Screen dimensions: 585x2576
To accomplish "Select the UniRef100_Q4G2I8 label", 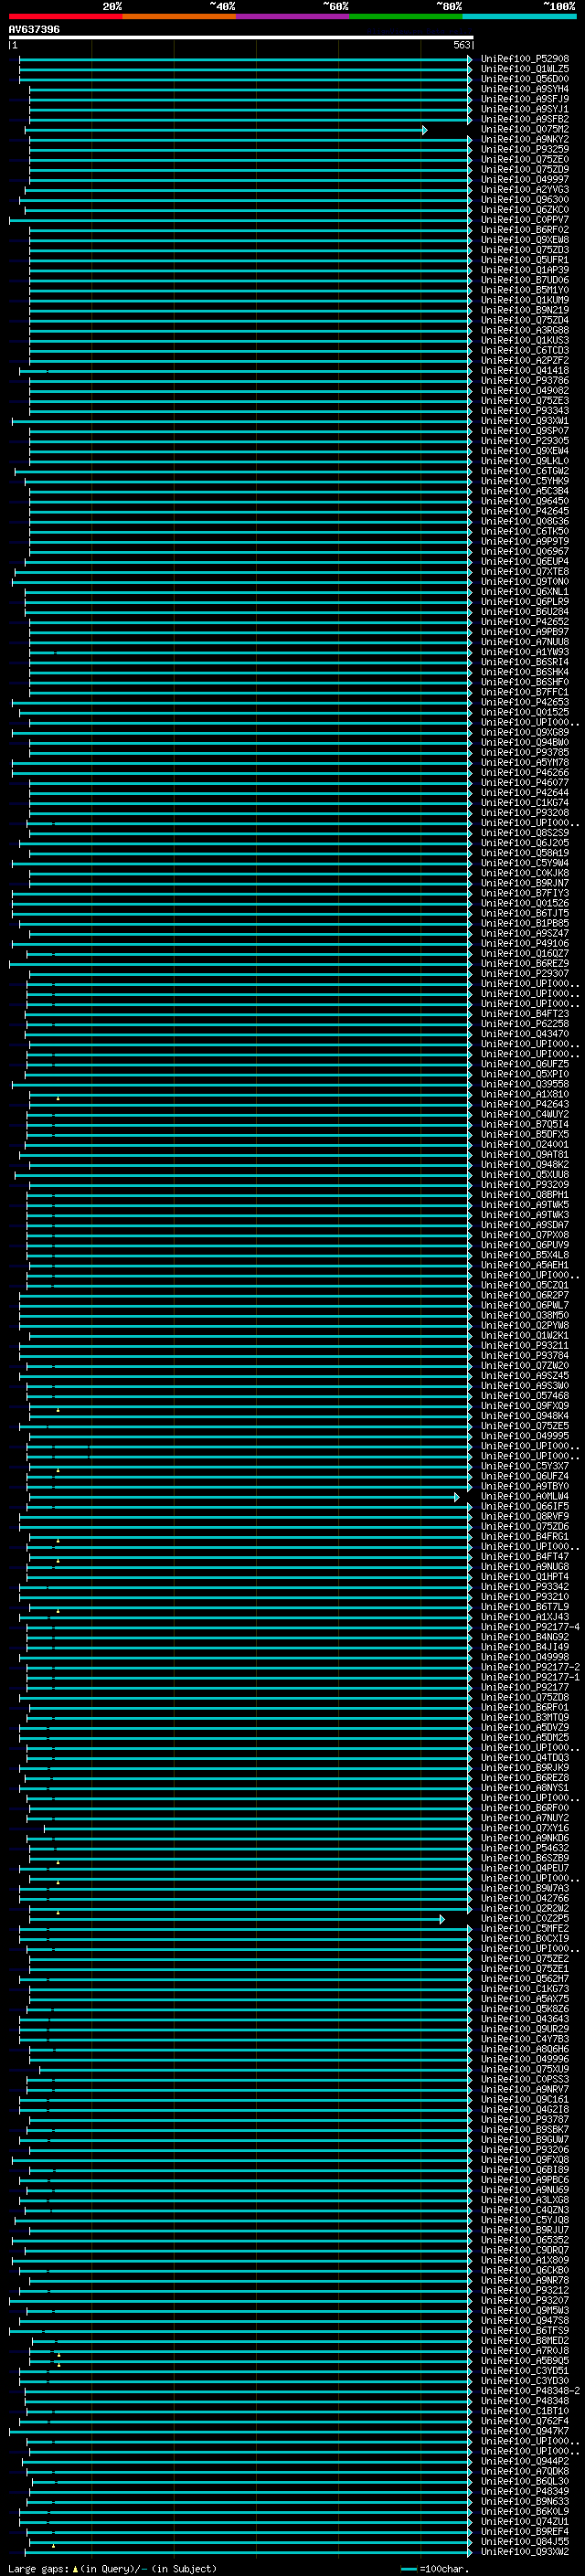I will [x=524, y=2109].
